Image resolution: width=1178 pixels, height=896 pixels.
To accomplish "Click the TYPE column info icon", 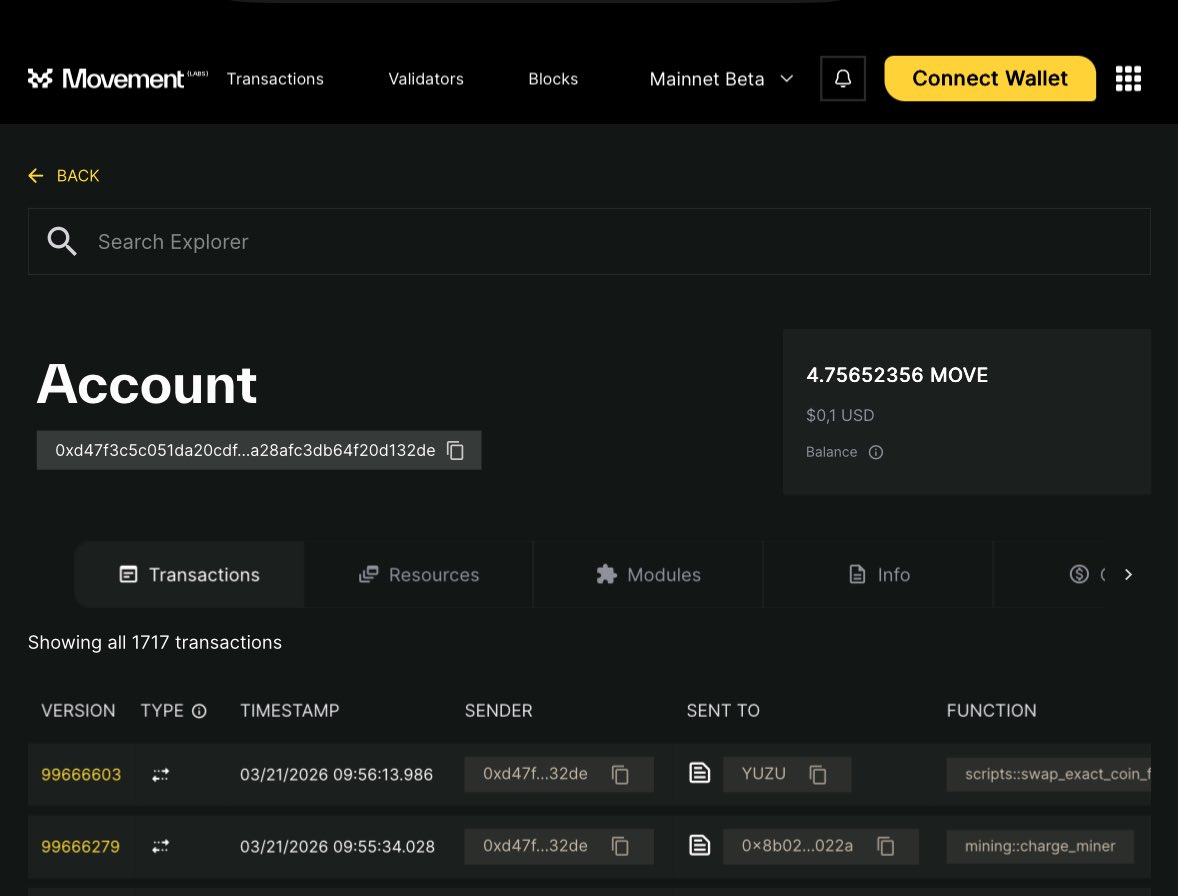I will [198, 710].
